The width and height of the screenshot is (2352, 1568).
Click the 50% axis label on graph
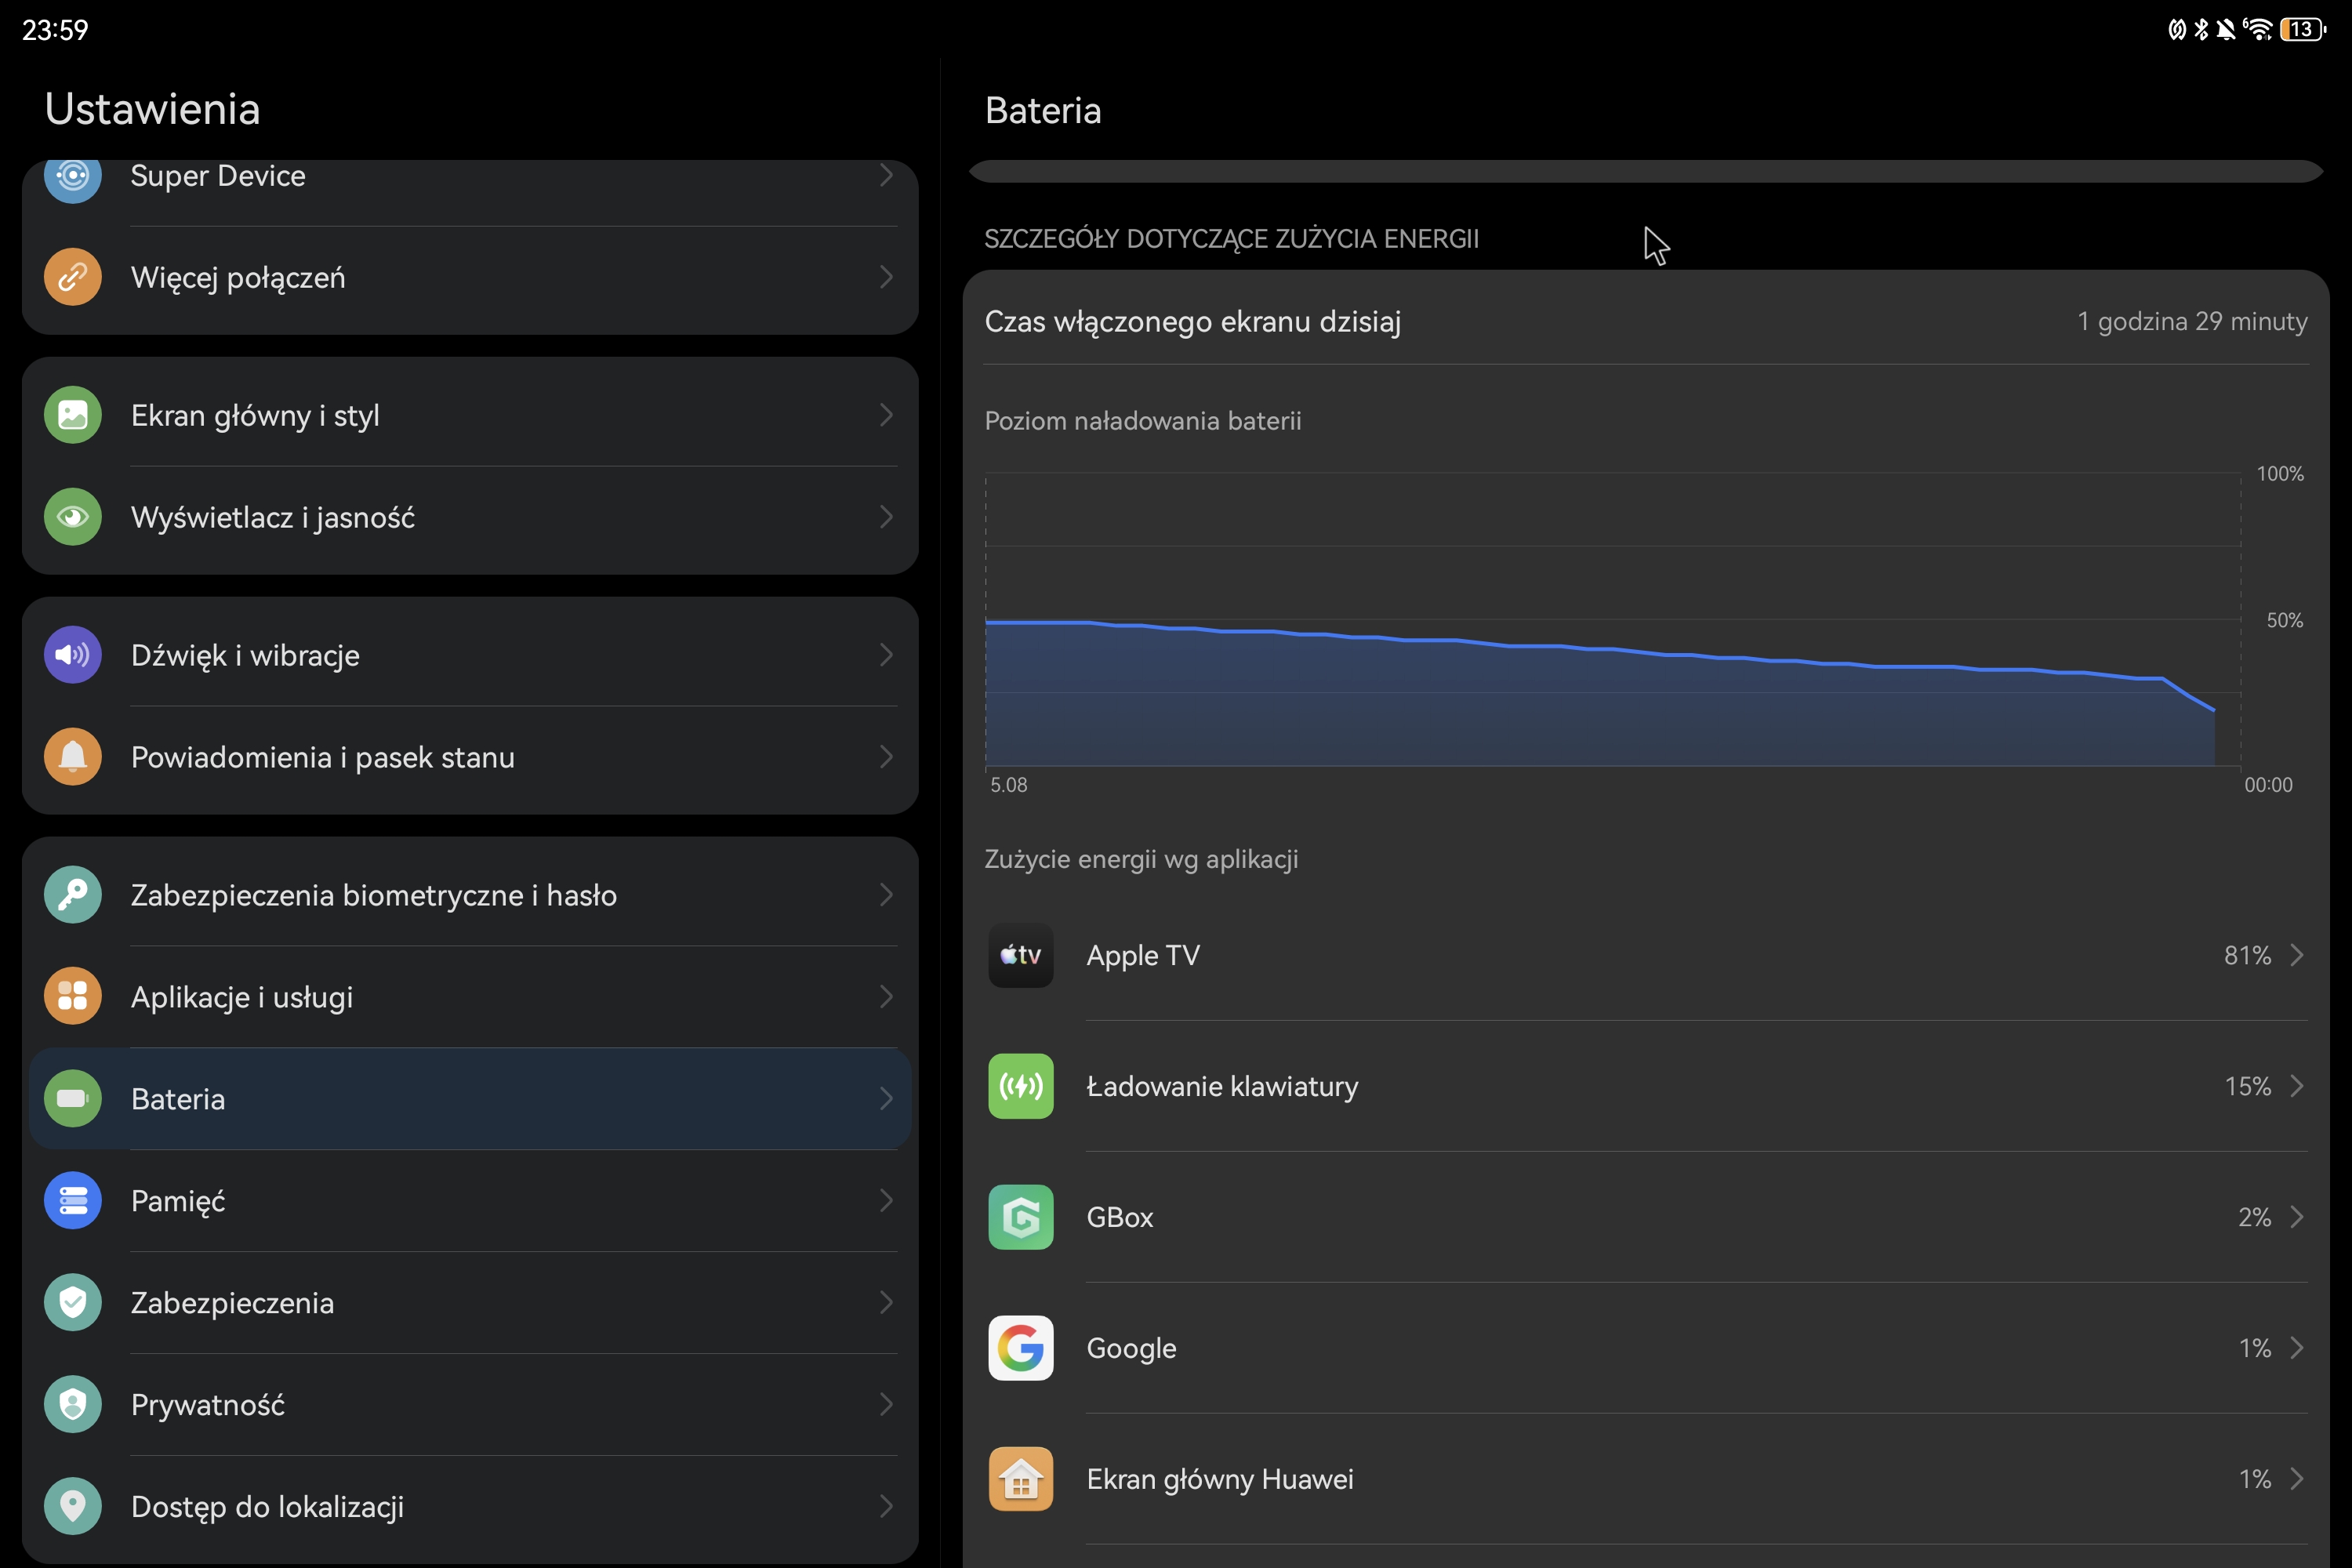[x=2284, y=621]
